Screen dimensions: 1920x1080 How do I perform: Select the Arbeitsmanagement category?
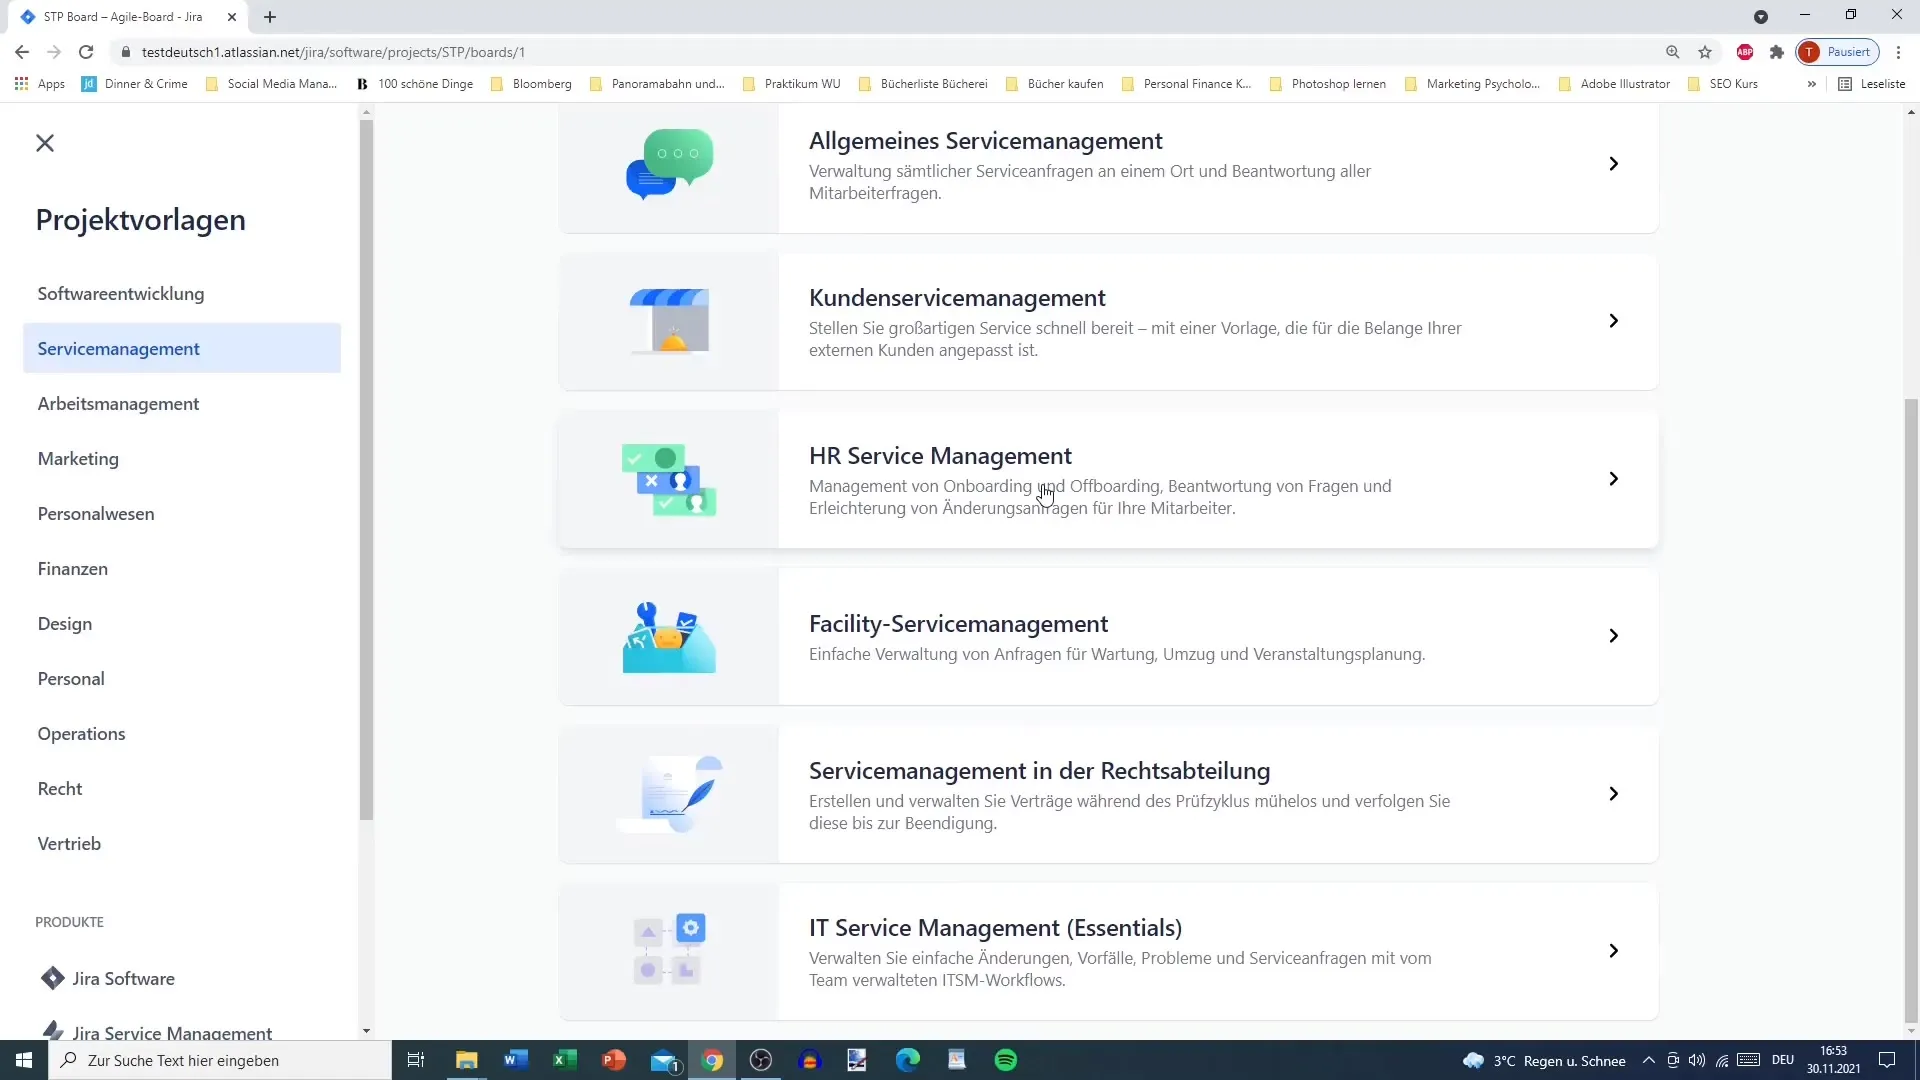(x=182, y=403)
